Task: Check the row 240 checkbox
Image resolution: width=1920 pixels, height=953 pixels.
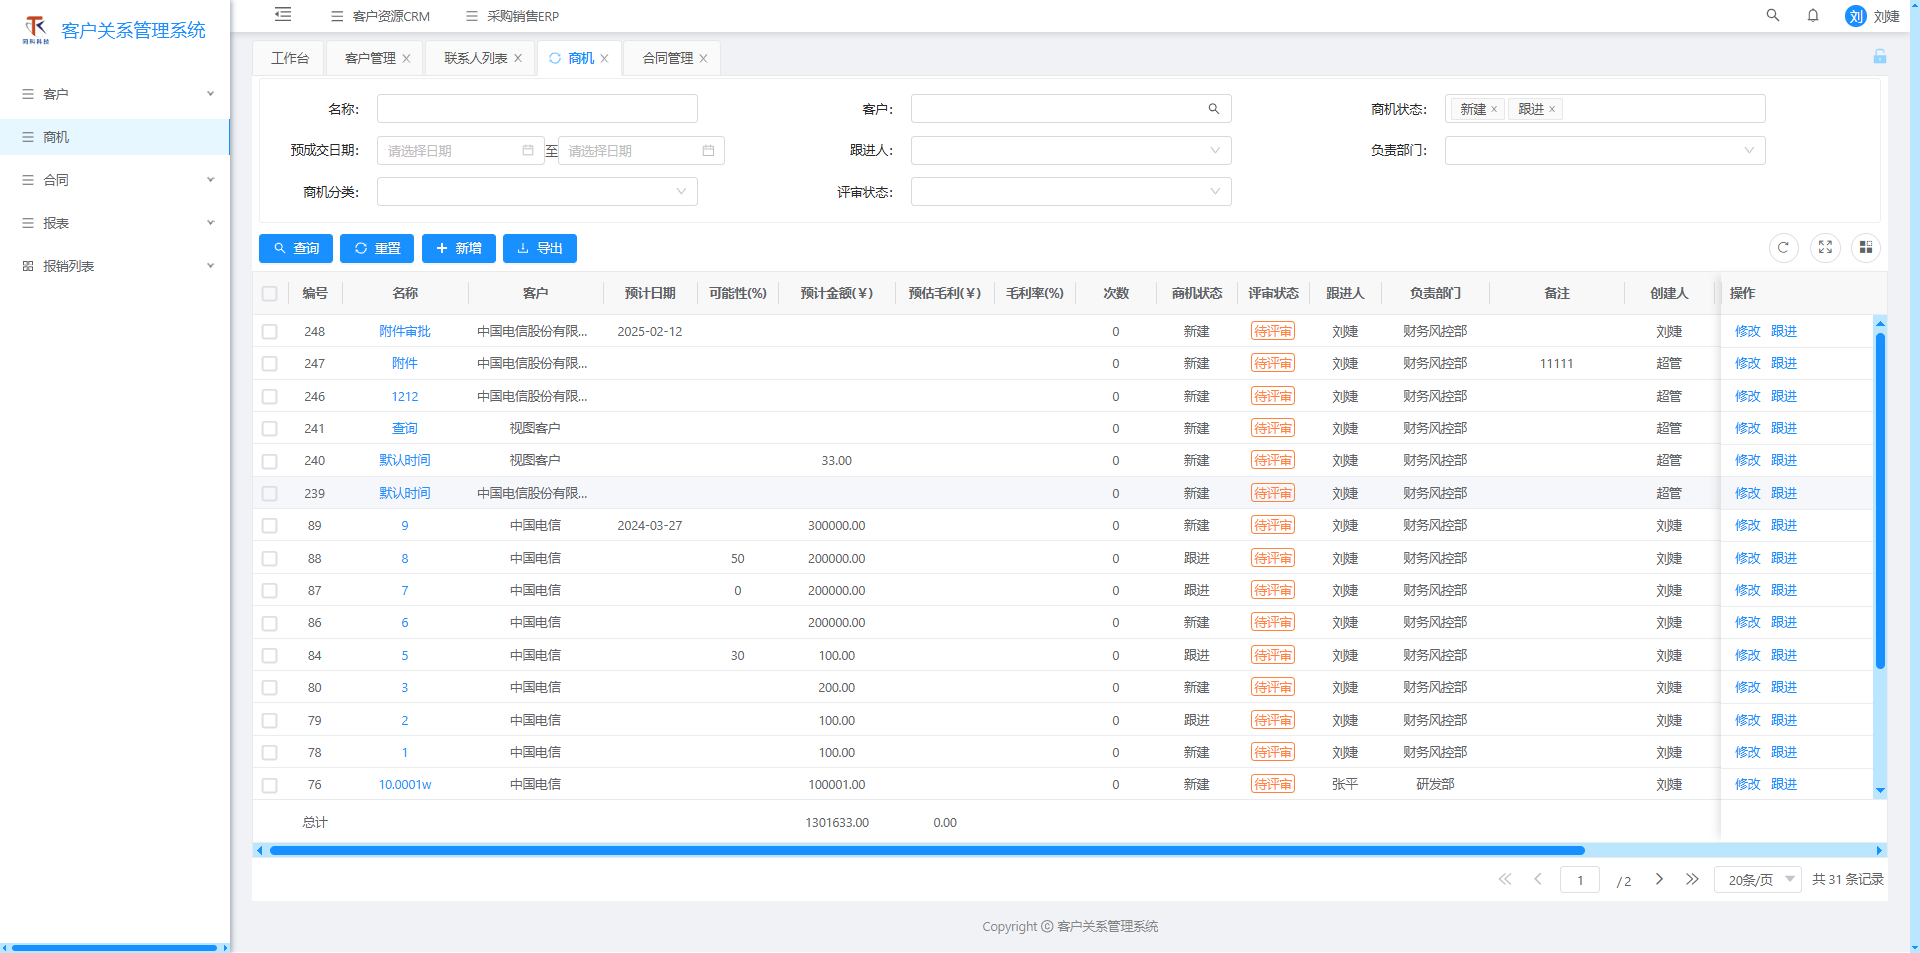Action: (270, 461)
